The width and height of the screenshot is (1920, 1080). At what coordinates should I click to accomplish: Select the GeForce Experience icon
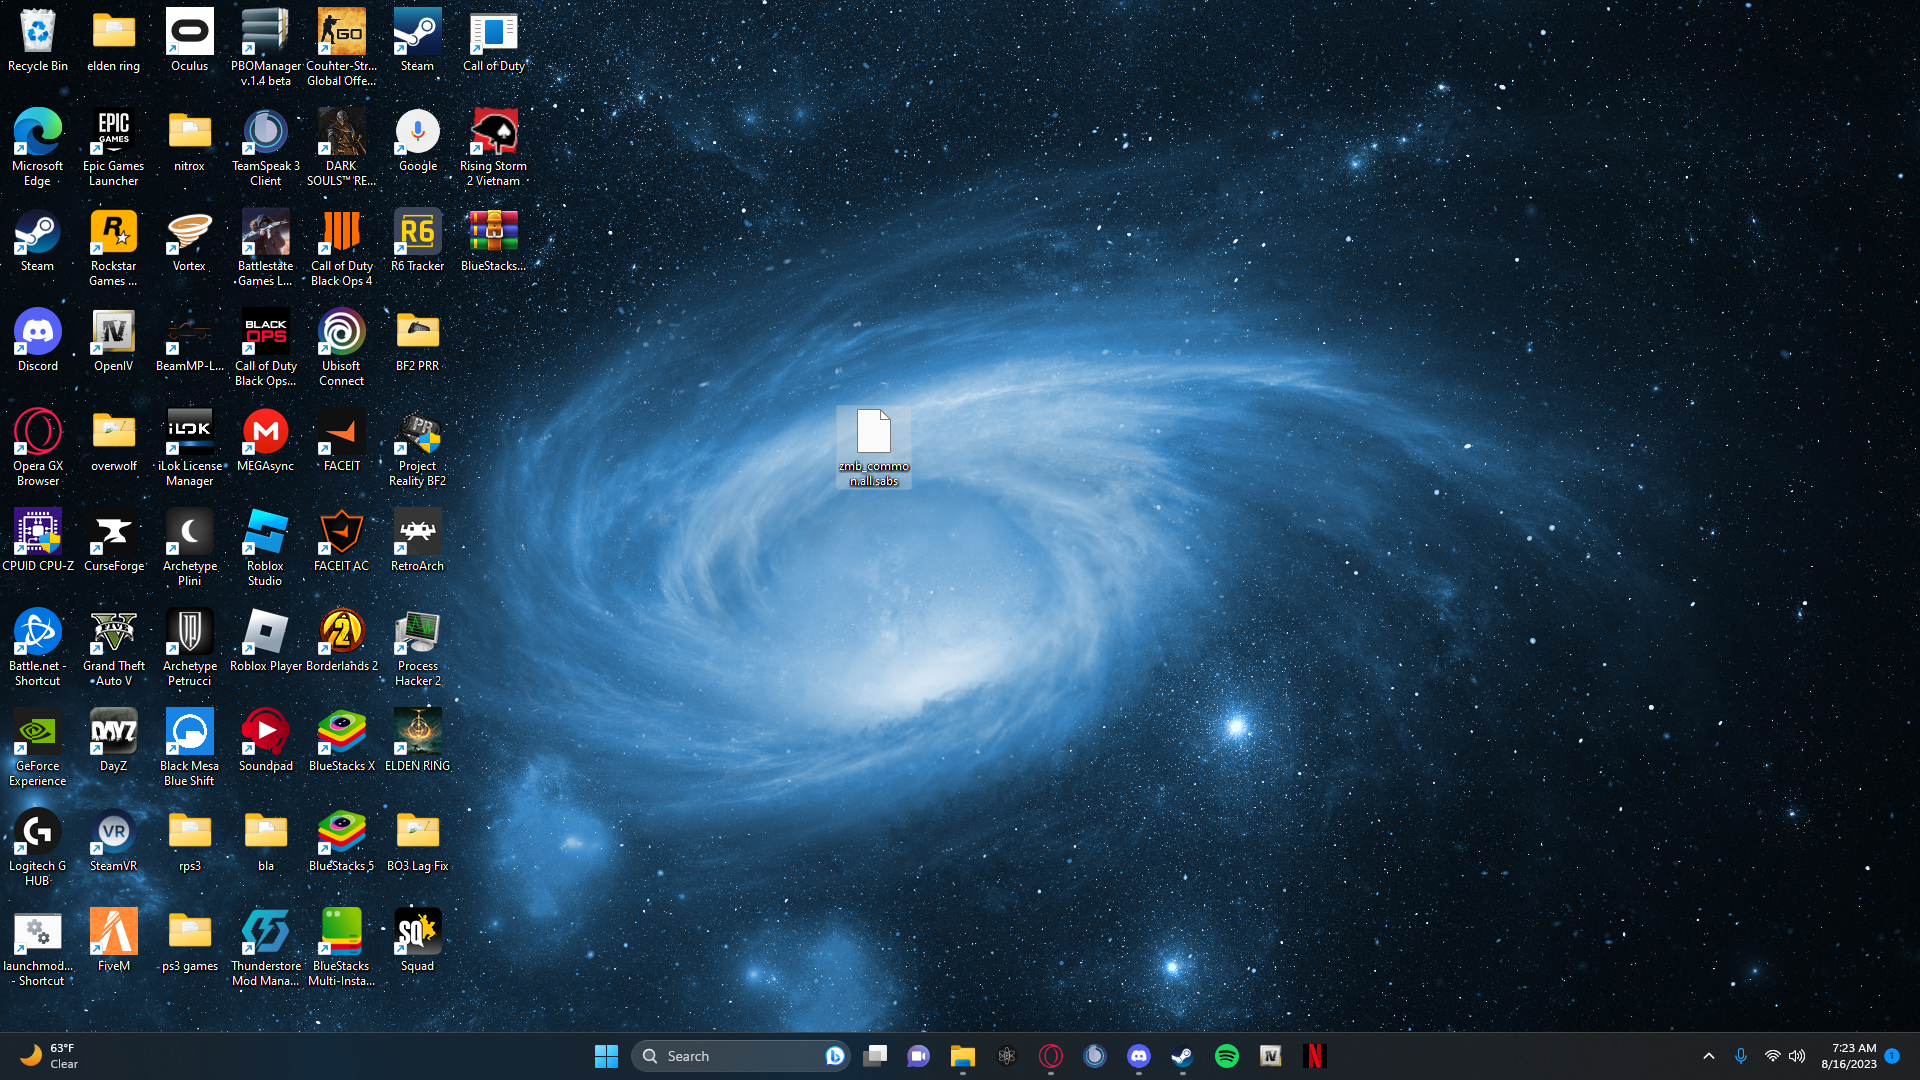click(x=37, y=747)
